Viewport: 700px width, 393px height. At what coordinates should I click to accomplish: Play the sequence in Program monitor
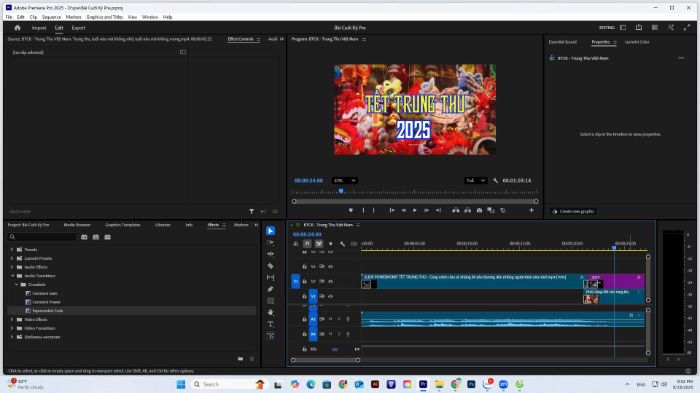pos(415,210)
